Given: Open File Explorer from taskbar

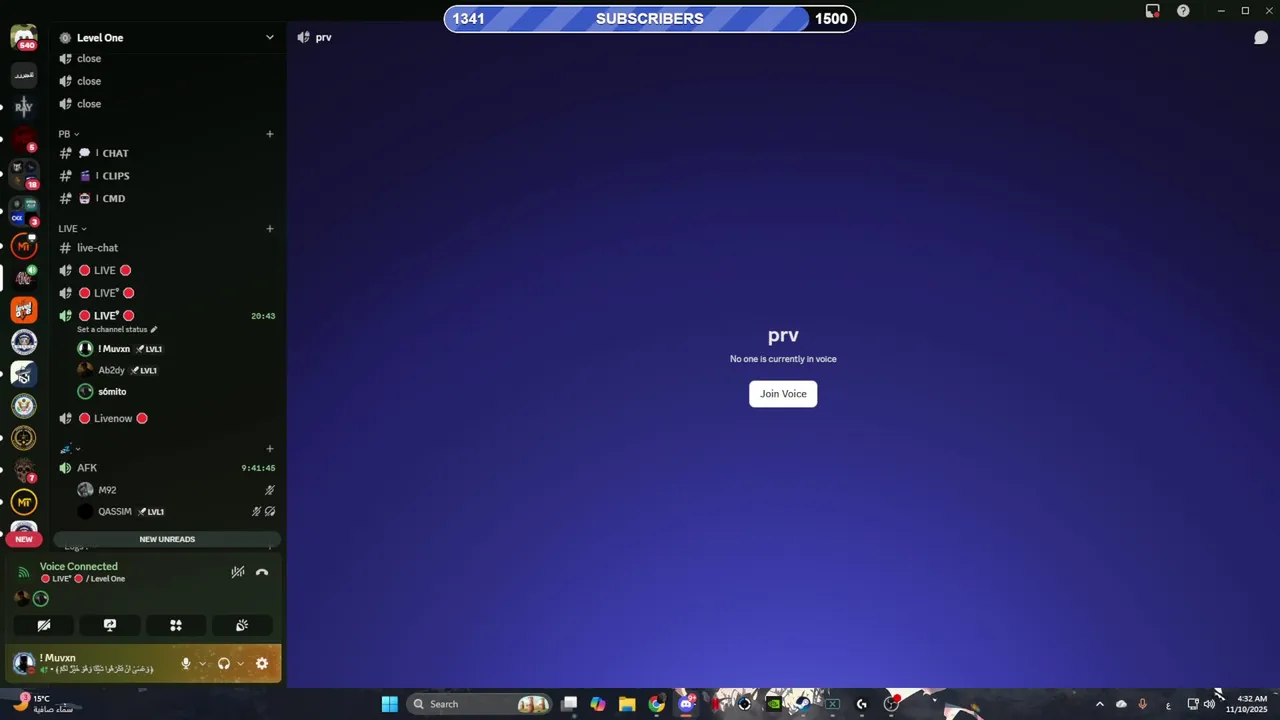Looking at the screenshot, I should pyautogui.click(x=627, y=704).
